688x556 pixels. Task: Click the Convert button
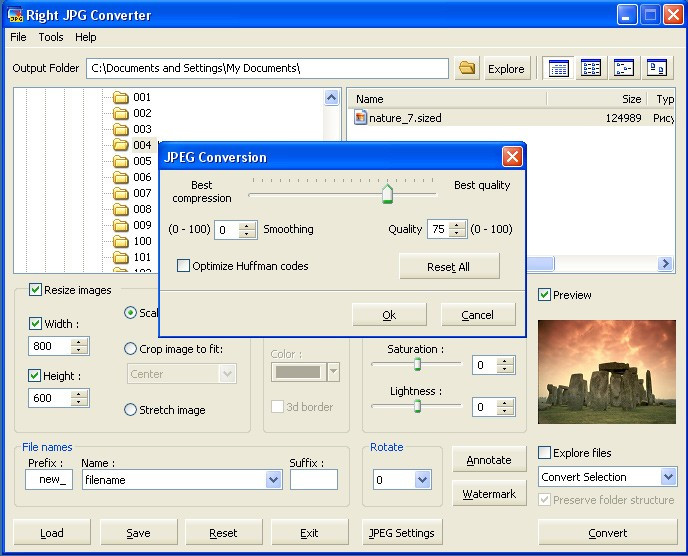click(x=607, y=533)
